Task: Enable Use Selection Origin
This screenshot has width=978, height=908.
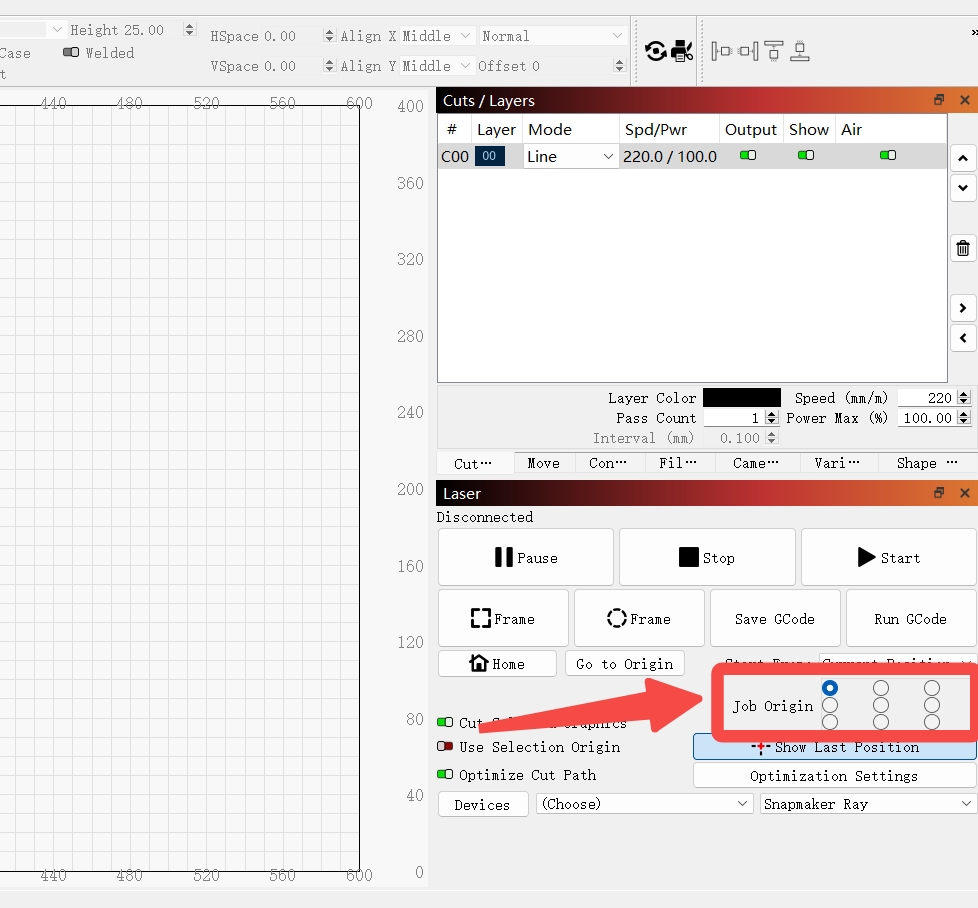Action: point(445,746)
